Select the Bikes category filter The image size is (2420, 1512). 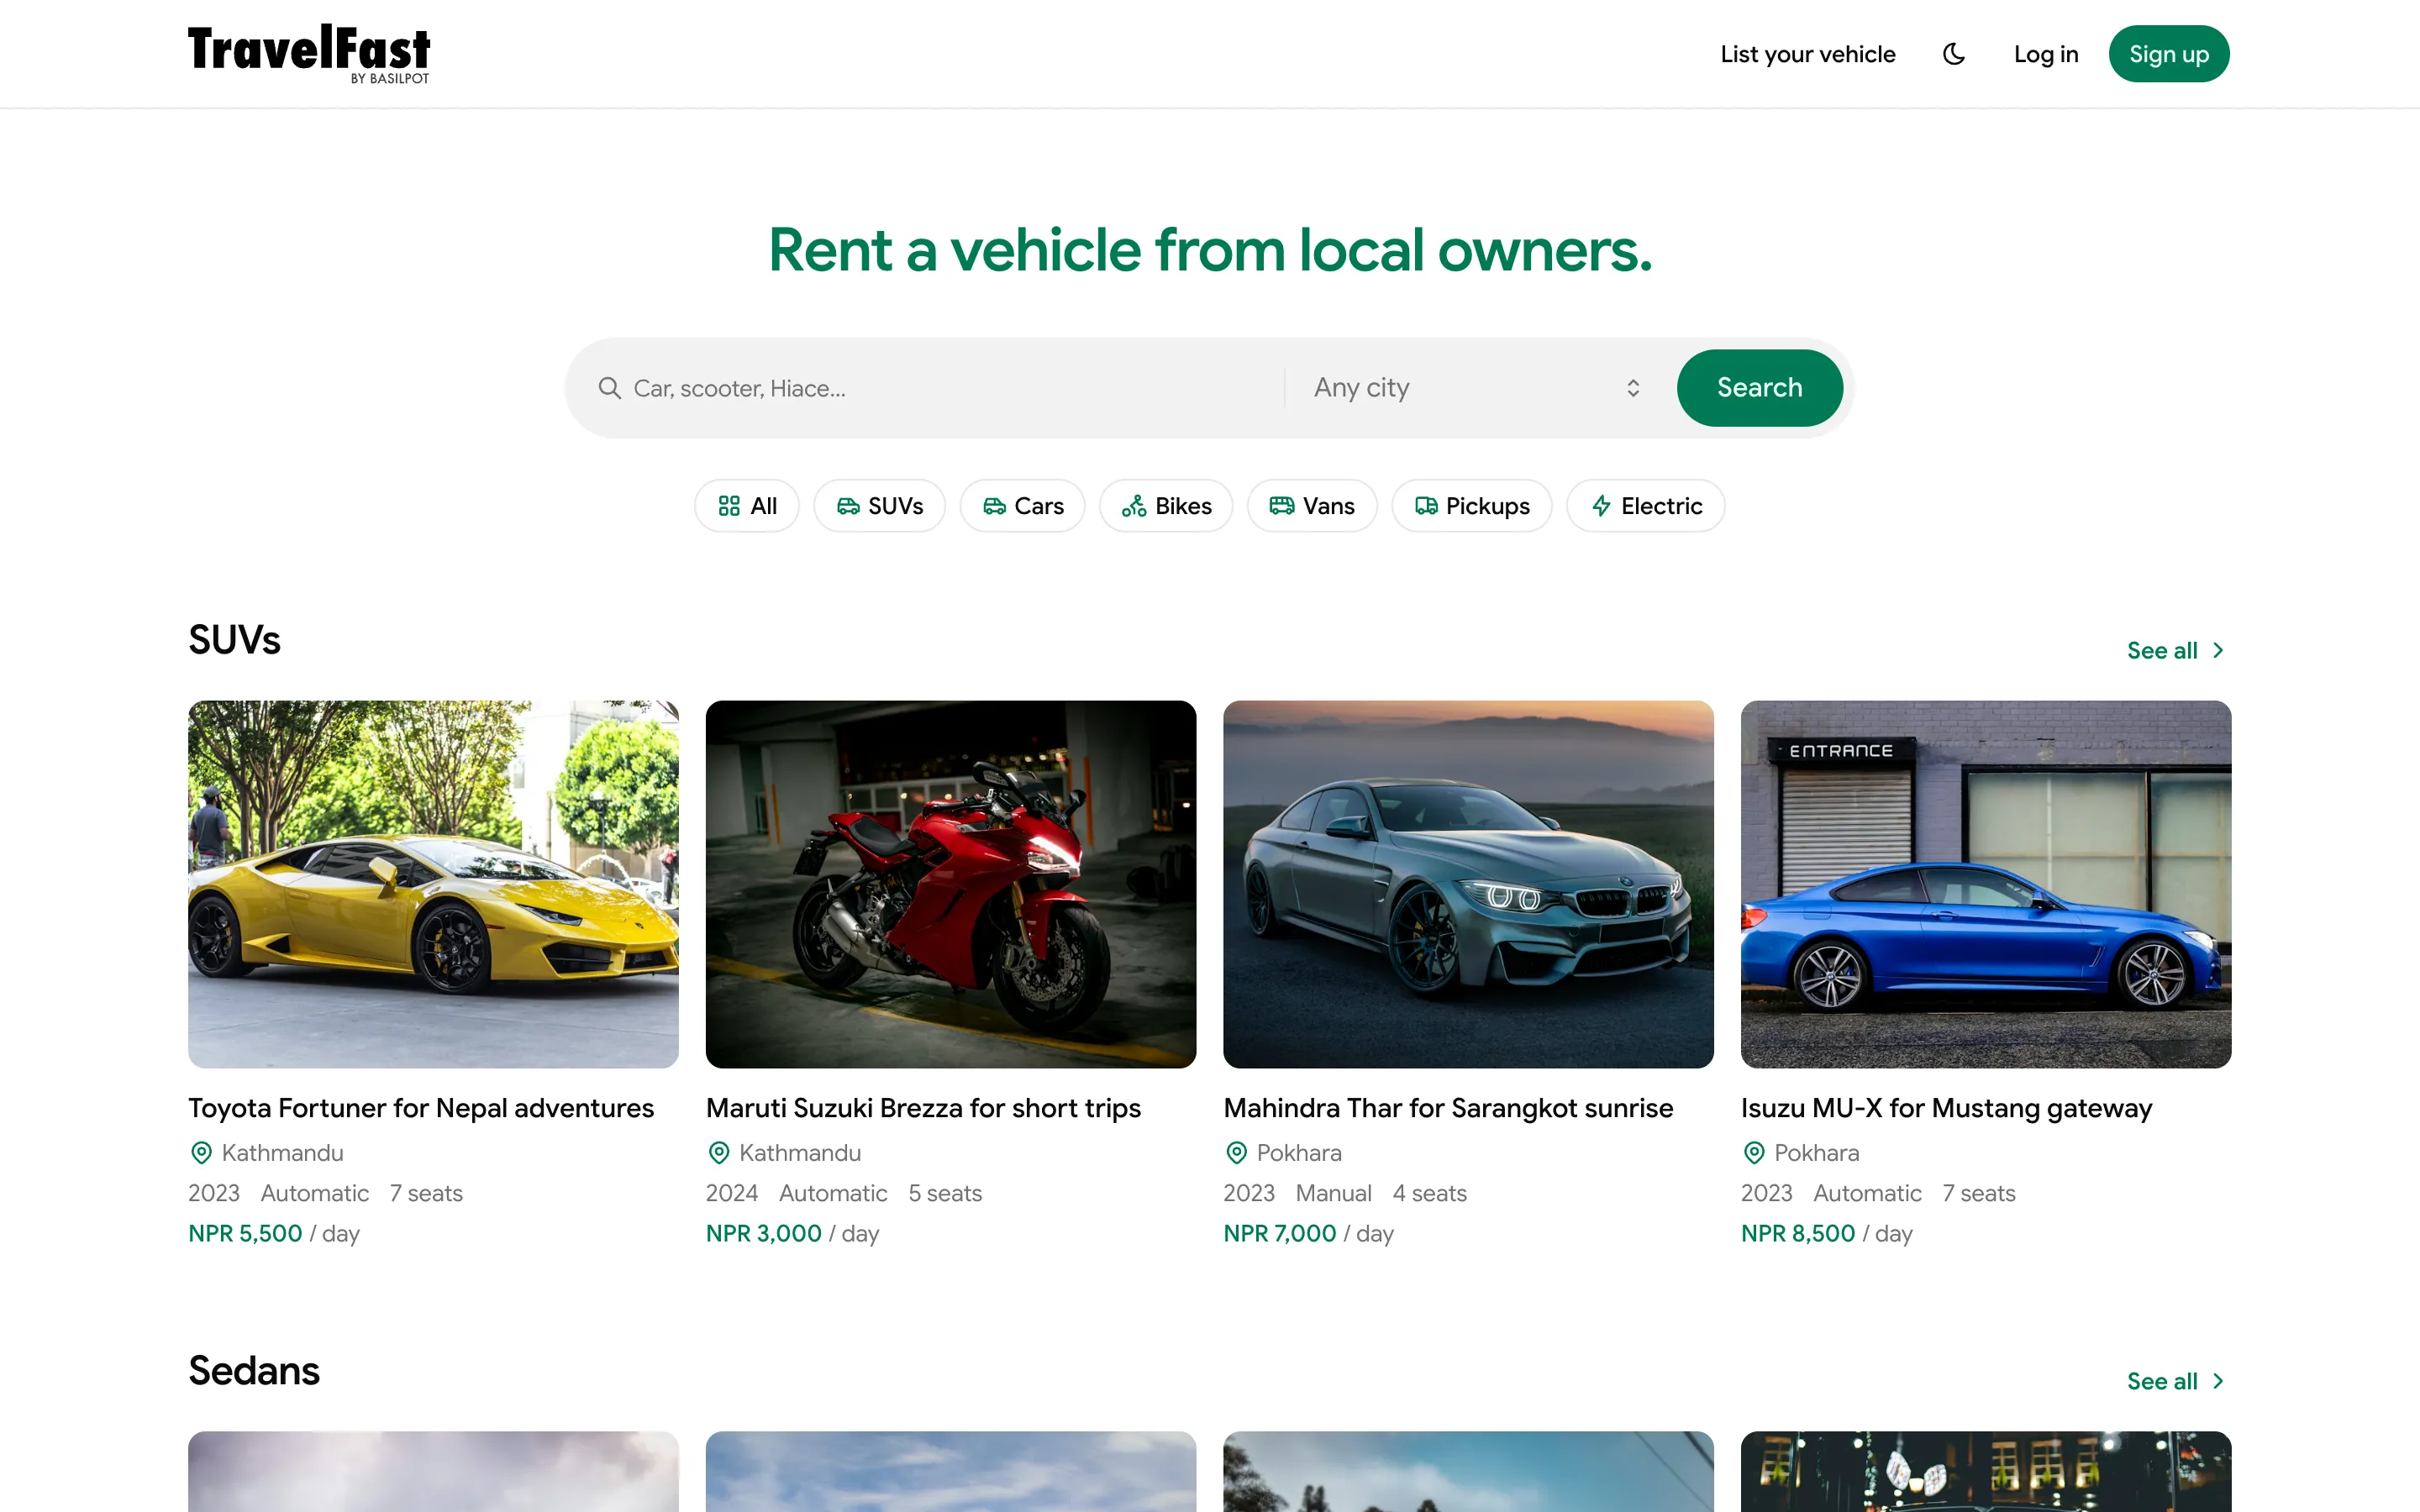click(x=1166, y=506)
